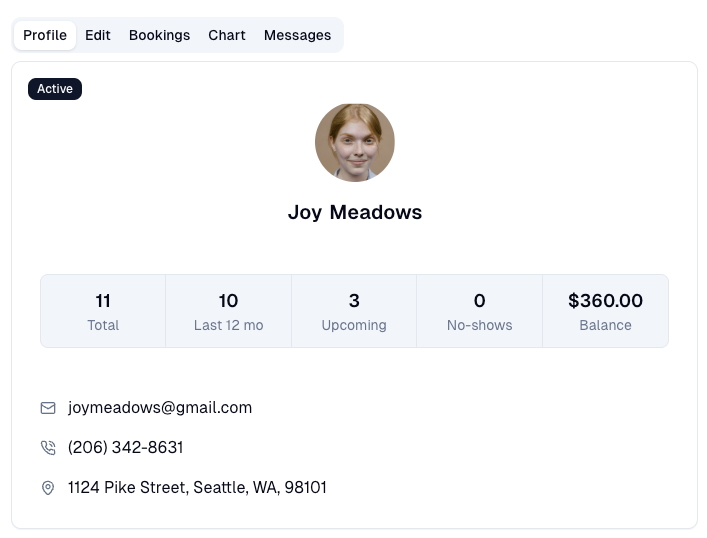Click the envelope email icon
Image resolution: width=707 pixels, height=538 pixels.
(x=48, y=408)
